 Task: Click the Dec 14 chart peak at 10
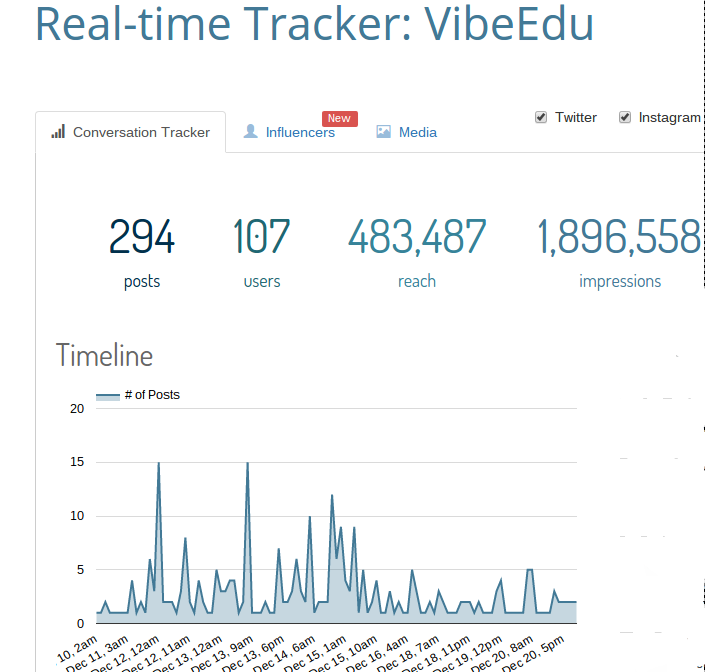310,516
